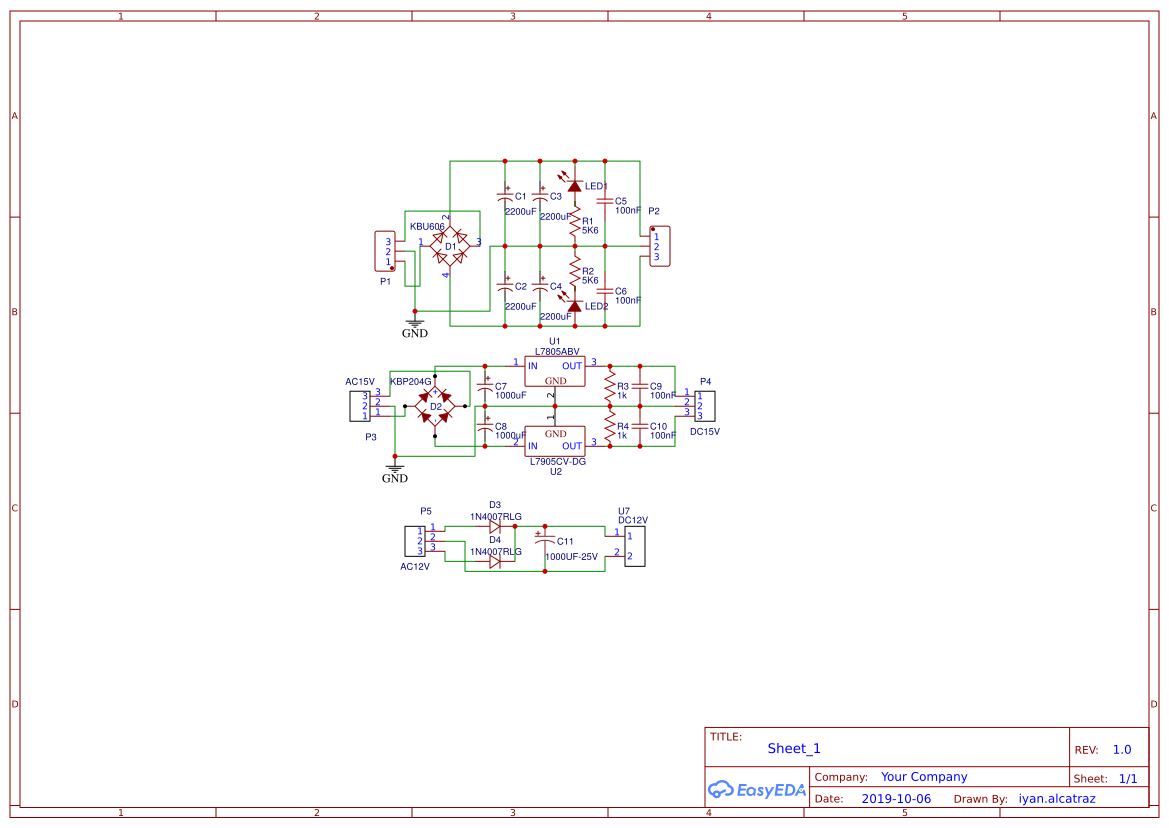This screenshot has width=1169, height=828.
Task: Select the 1N4007RLG label under D3
Action: point(496,516)
